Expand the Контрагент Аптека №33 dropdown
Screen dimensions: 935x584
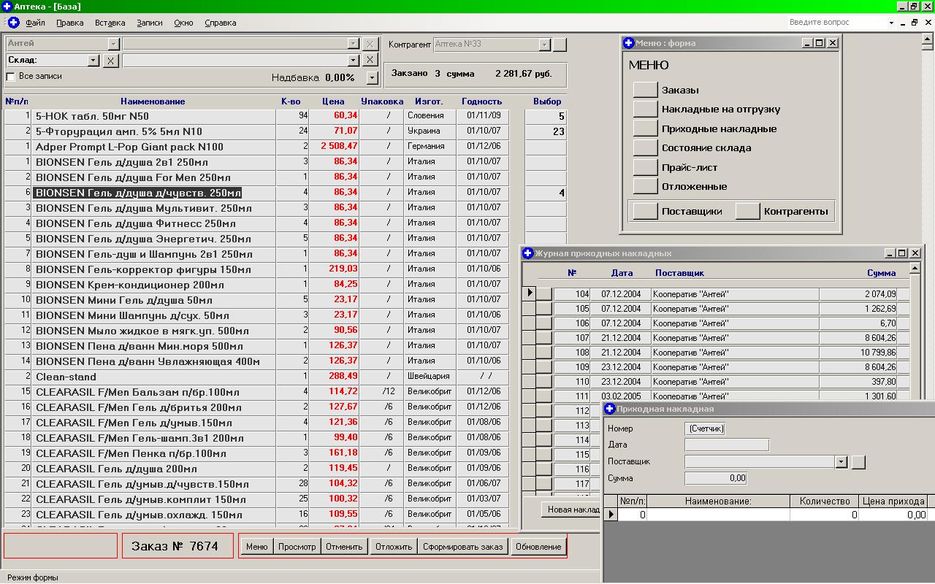pos(544,44)
